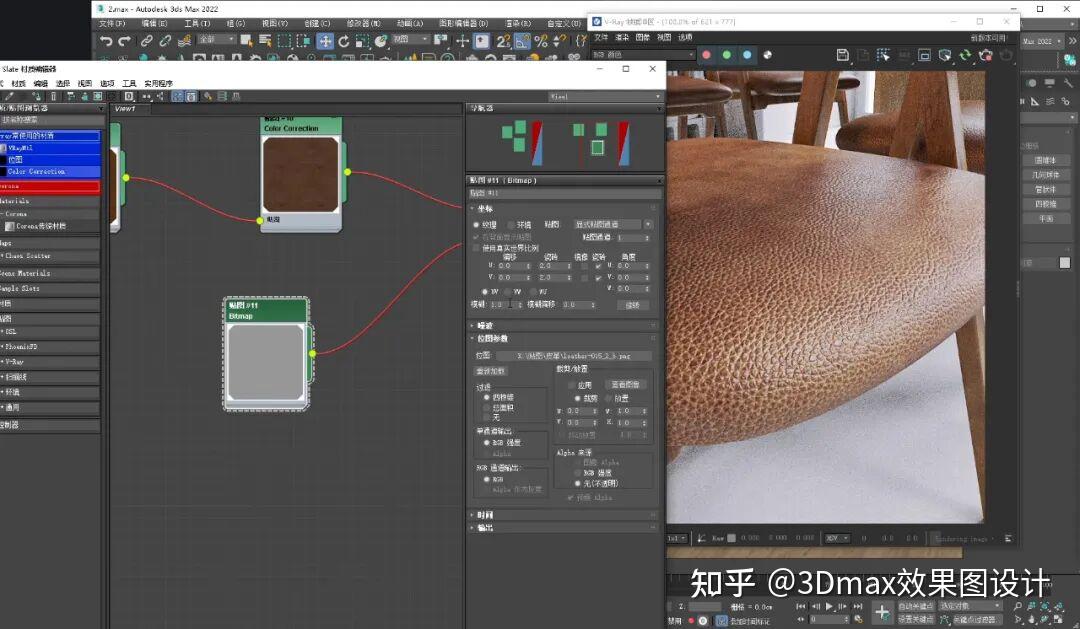Image resolution: width=1080 pixels, height=629 pixels.
Task: Click the Redo arrow in 3ds Max toolbar
Action: (x=124, y=41)
